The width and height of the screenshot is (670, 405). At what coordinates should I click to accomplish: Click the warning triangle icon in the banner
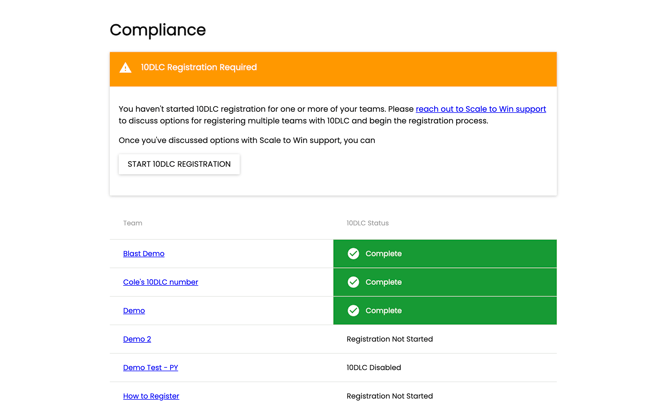(x=125, y=68)
